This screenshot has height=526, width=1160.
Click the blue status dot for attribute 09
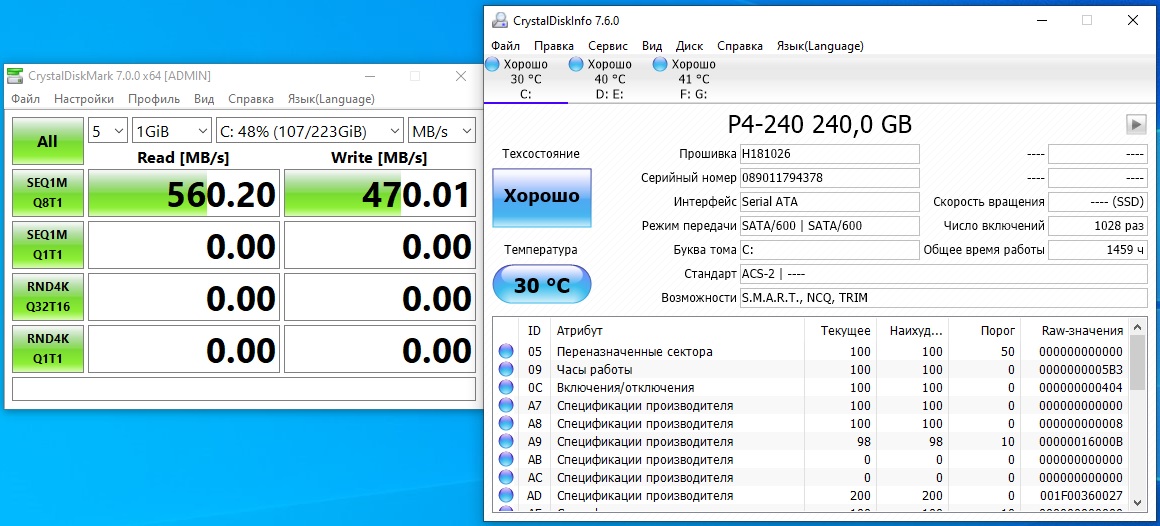[506, 369]
